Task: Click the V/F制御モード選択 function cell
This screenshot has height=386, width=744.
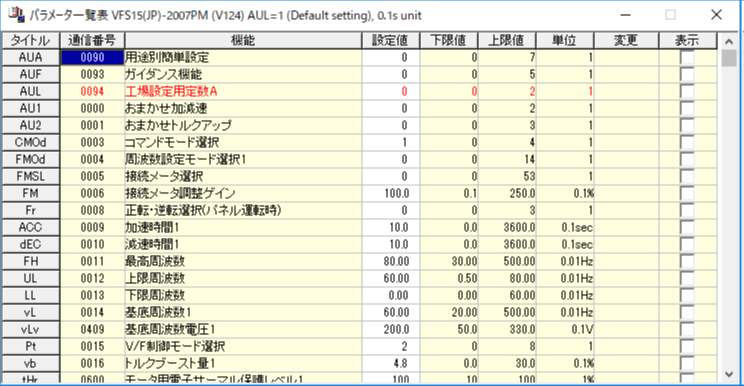Action: click(243, 347)
